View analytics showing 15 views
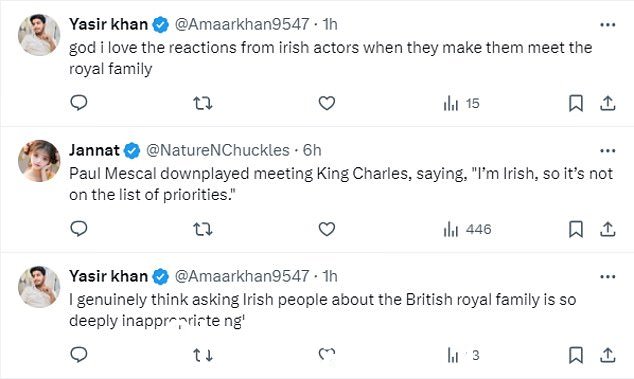Viewport: 634px width, 379px height. 461,104
